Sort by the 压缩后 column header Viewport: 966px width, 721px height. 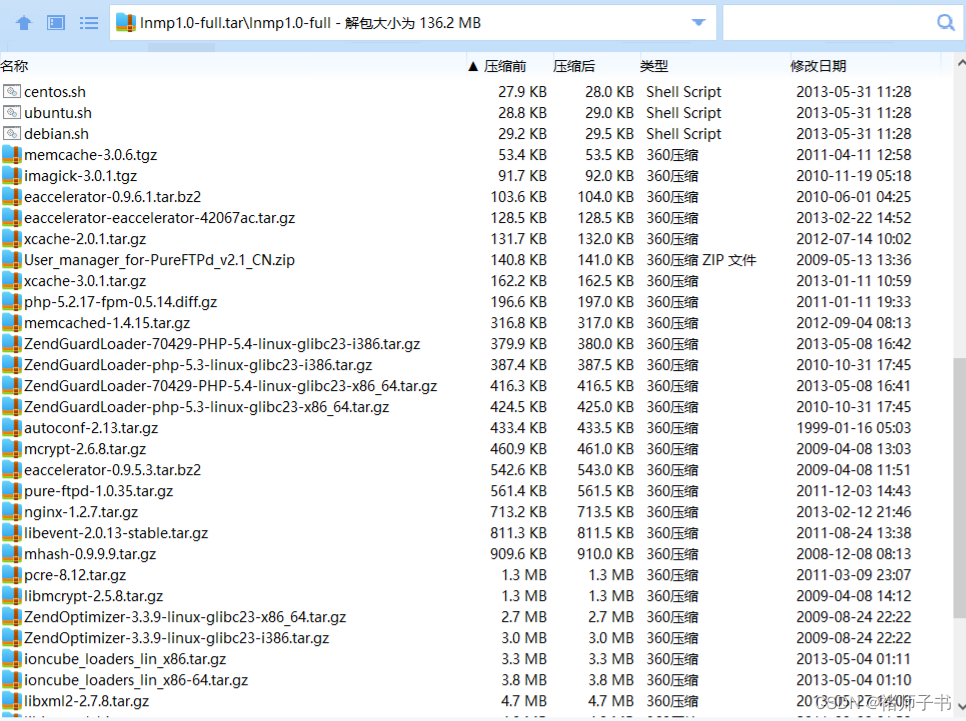point(574,66)
